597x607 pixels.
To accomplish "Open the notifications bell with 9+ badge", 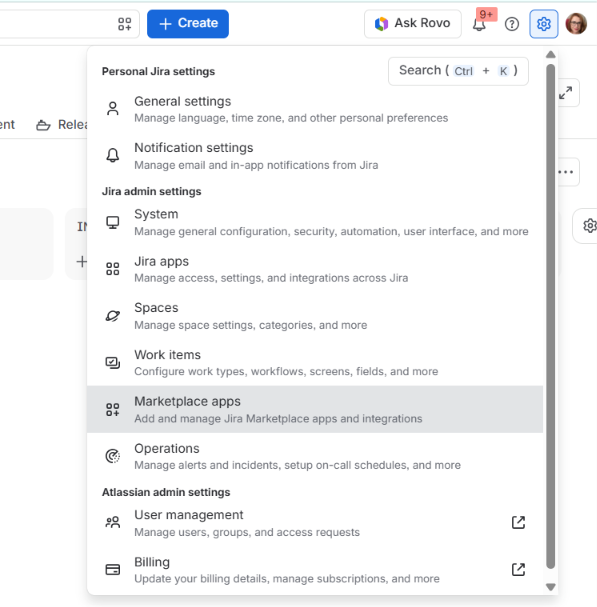I will [x=479, y=24].
